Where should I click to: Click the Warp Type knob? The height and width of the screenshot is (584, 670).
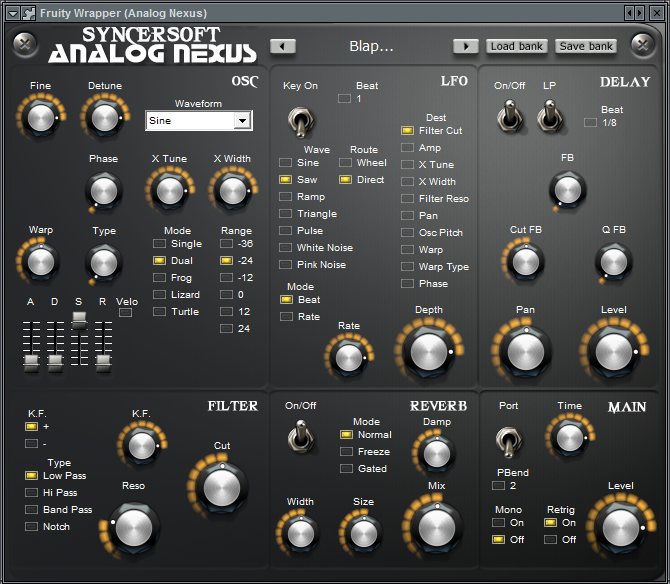coord(104,263)
